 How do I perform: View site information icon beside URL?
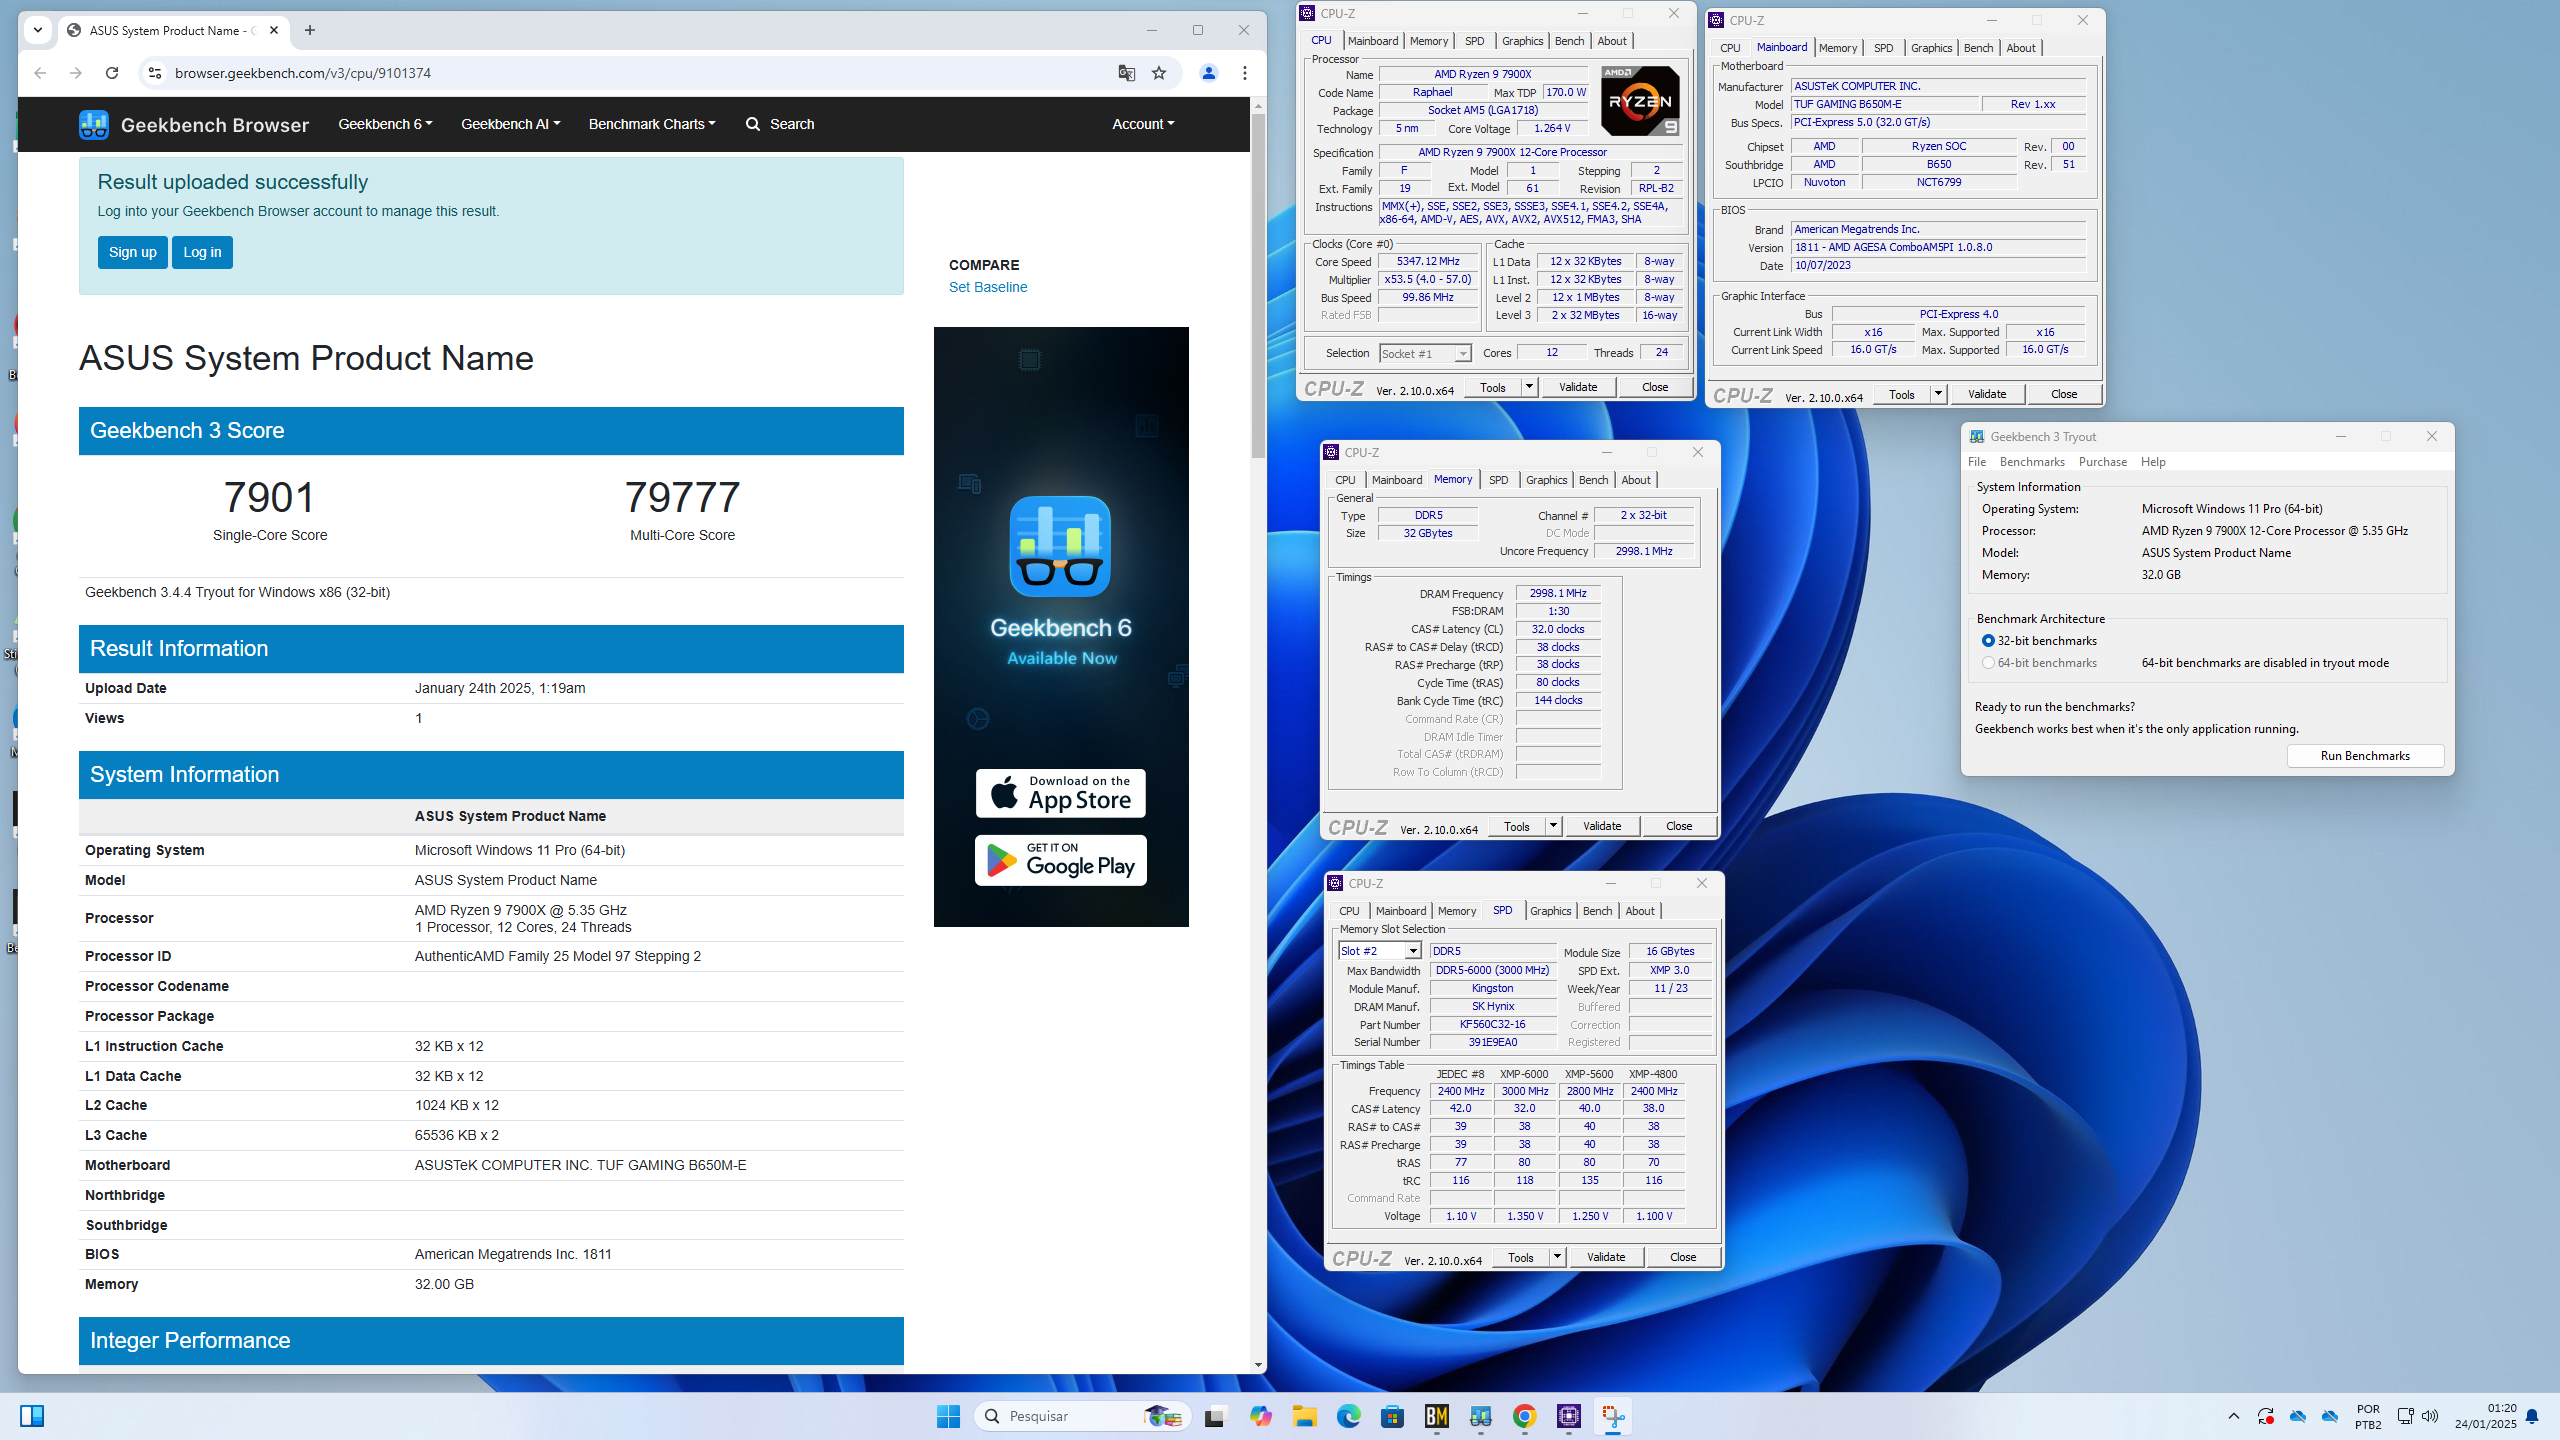pos(154,73)
